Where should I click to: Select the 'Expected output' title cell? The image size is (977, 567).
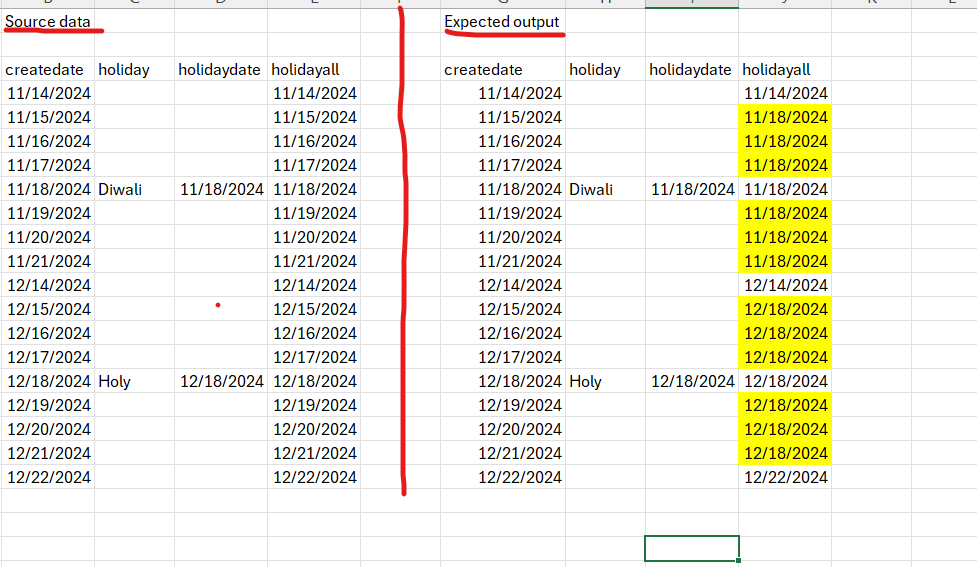tap(502, 21)
